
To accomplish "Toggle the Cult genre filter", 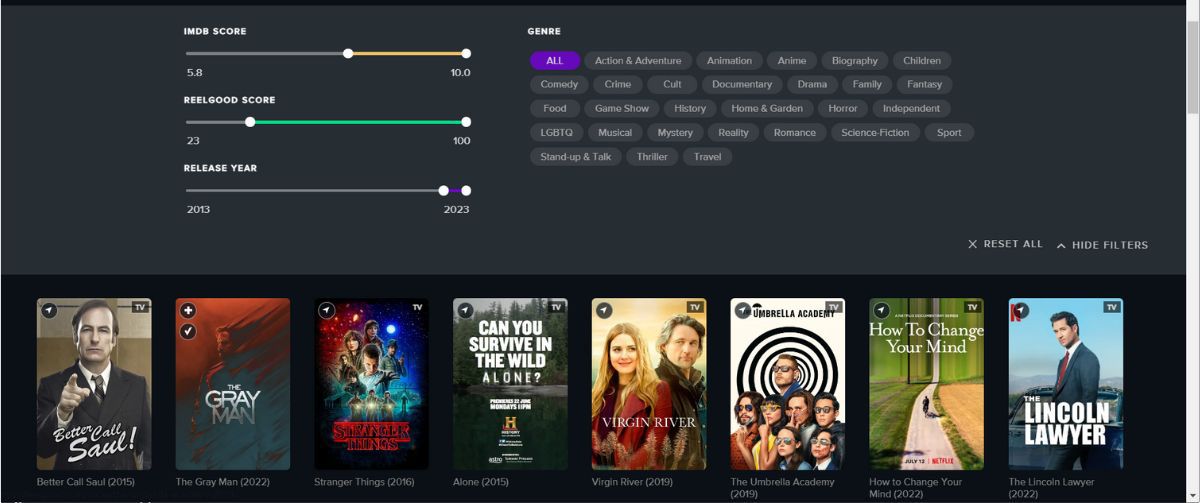I will 672,85.
